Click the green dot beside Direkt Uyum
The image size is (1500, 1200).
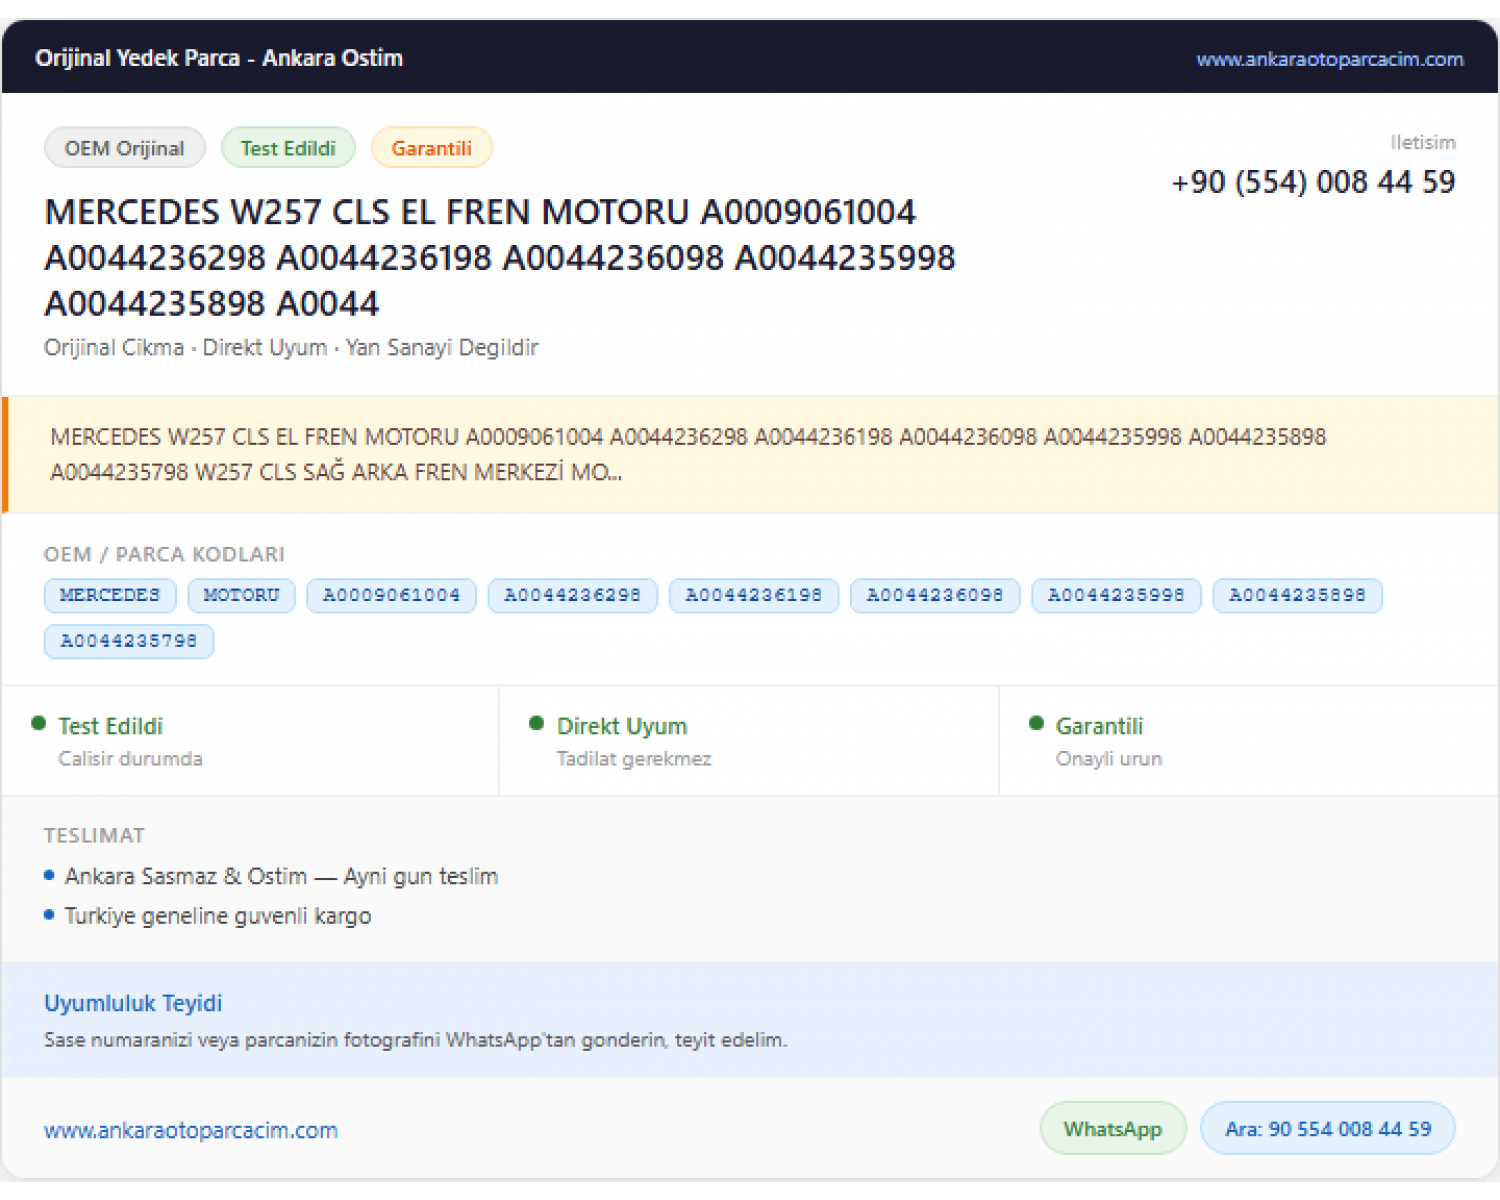(x=537, y=723)
